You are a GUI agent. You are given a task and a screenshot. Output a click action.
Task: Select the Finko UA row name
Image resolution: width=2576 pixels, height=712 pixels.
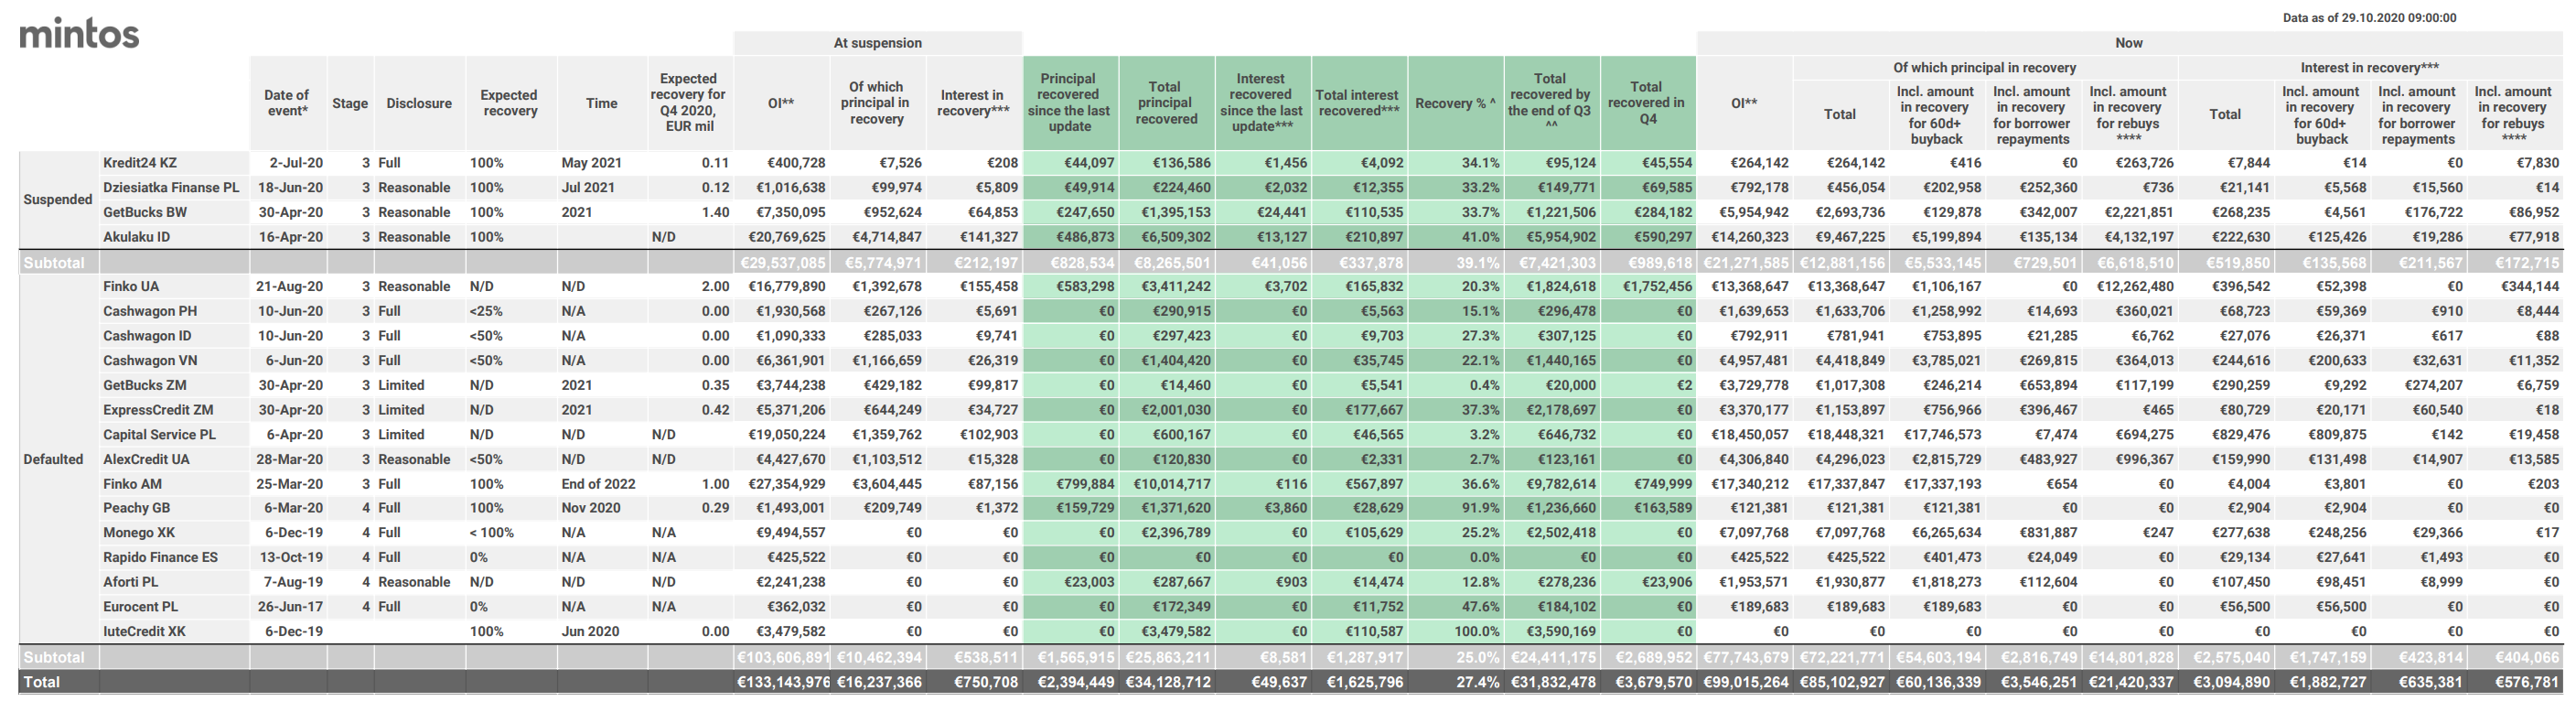(x=131, y=286)
